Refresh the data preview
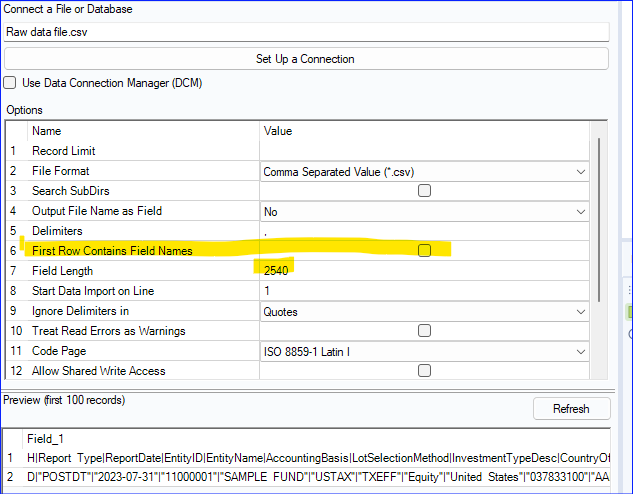The width and height of the screenshot is (633, 494). [570, 409]
